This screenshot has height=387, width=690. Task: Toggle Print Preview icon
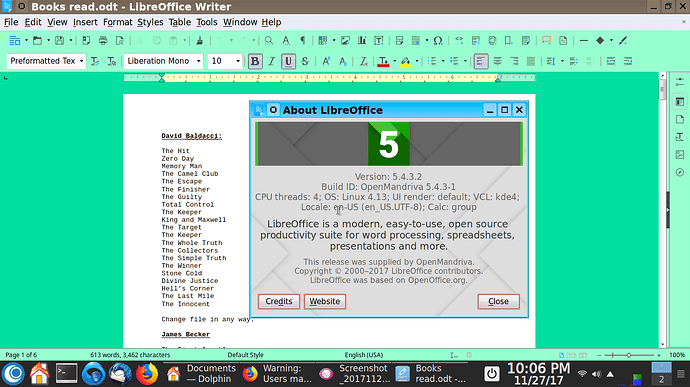pyautogui.click(x=120, y=41)
